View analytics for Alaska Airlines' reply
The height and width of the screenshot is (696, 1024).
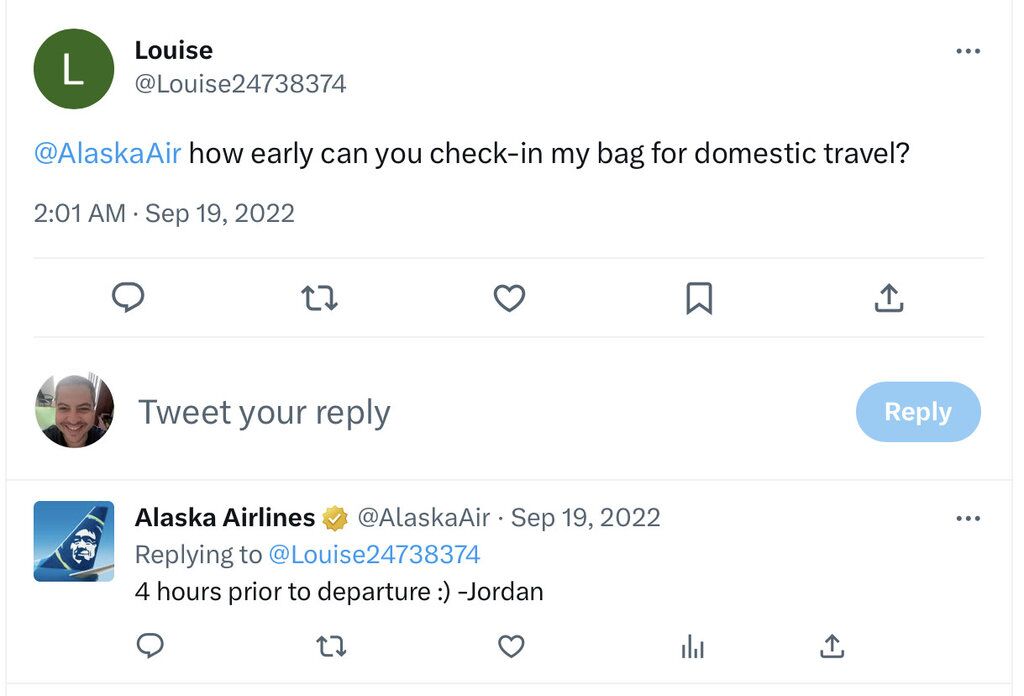coord(692,647)
